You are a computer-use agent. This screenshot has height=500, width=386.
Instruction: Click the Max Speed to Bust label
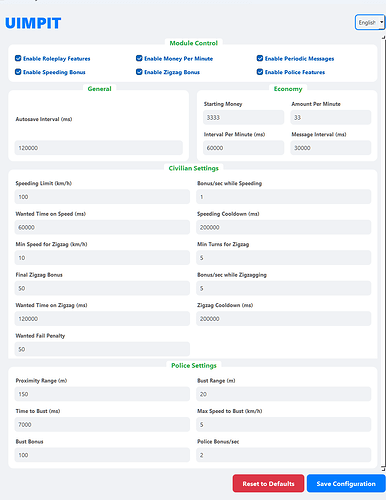click(230, 411)
